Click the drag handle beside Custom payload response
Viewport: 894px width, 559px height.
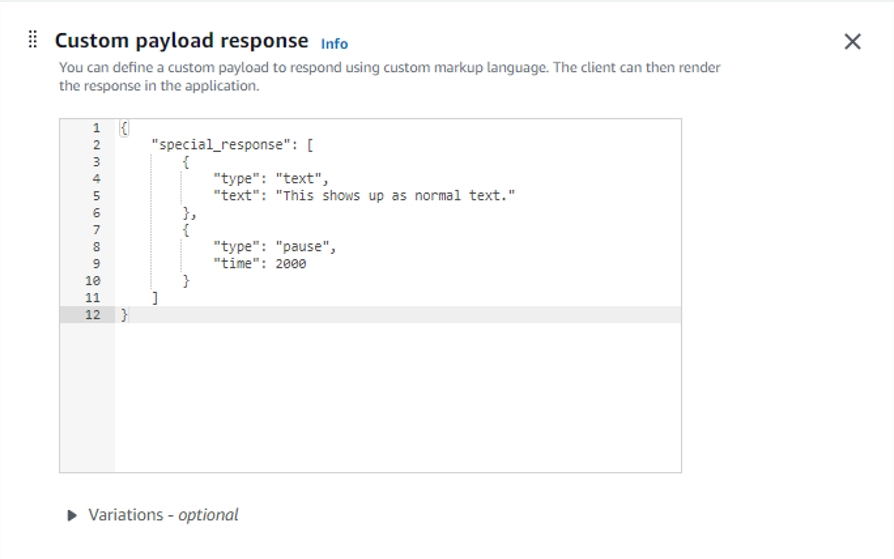tap(33, 40)
